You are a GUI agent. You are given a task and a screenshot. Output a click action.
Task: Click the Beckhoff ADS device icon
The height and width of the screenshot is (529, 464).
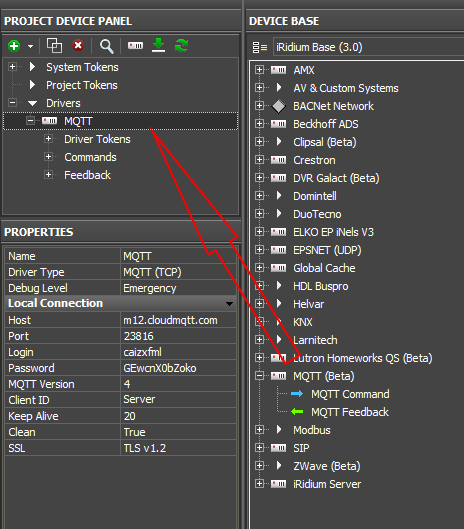tap(278, 124)
